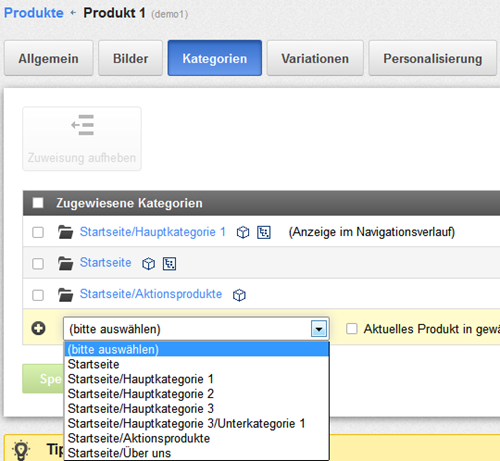The width and height of the screenshot is (500, 461).
Task: Click folder icon beside Startseite/Aktionsprodukte link
Action: (x=65, y=295)
